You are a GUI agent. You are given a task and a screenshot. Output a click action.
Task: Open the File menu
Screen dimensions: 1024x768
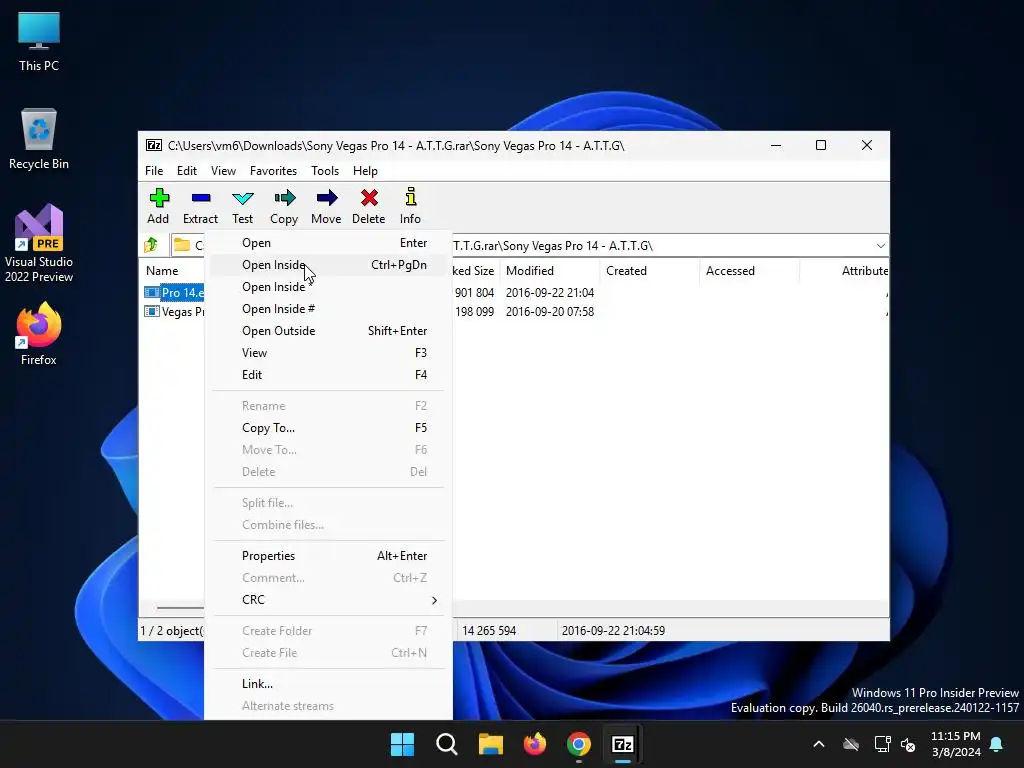coord(154,170)
